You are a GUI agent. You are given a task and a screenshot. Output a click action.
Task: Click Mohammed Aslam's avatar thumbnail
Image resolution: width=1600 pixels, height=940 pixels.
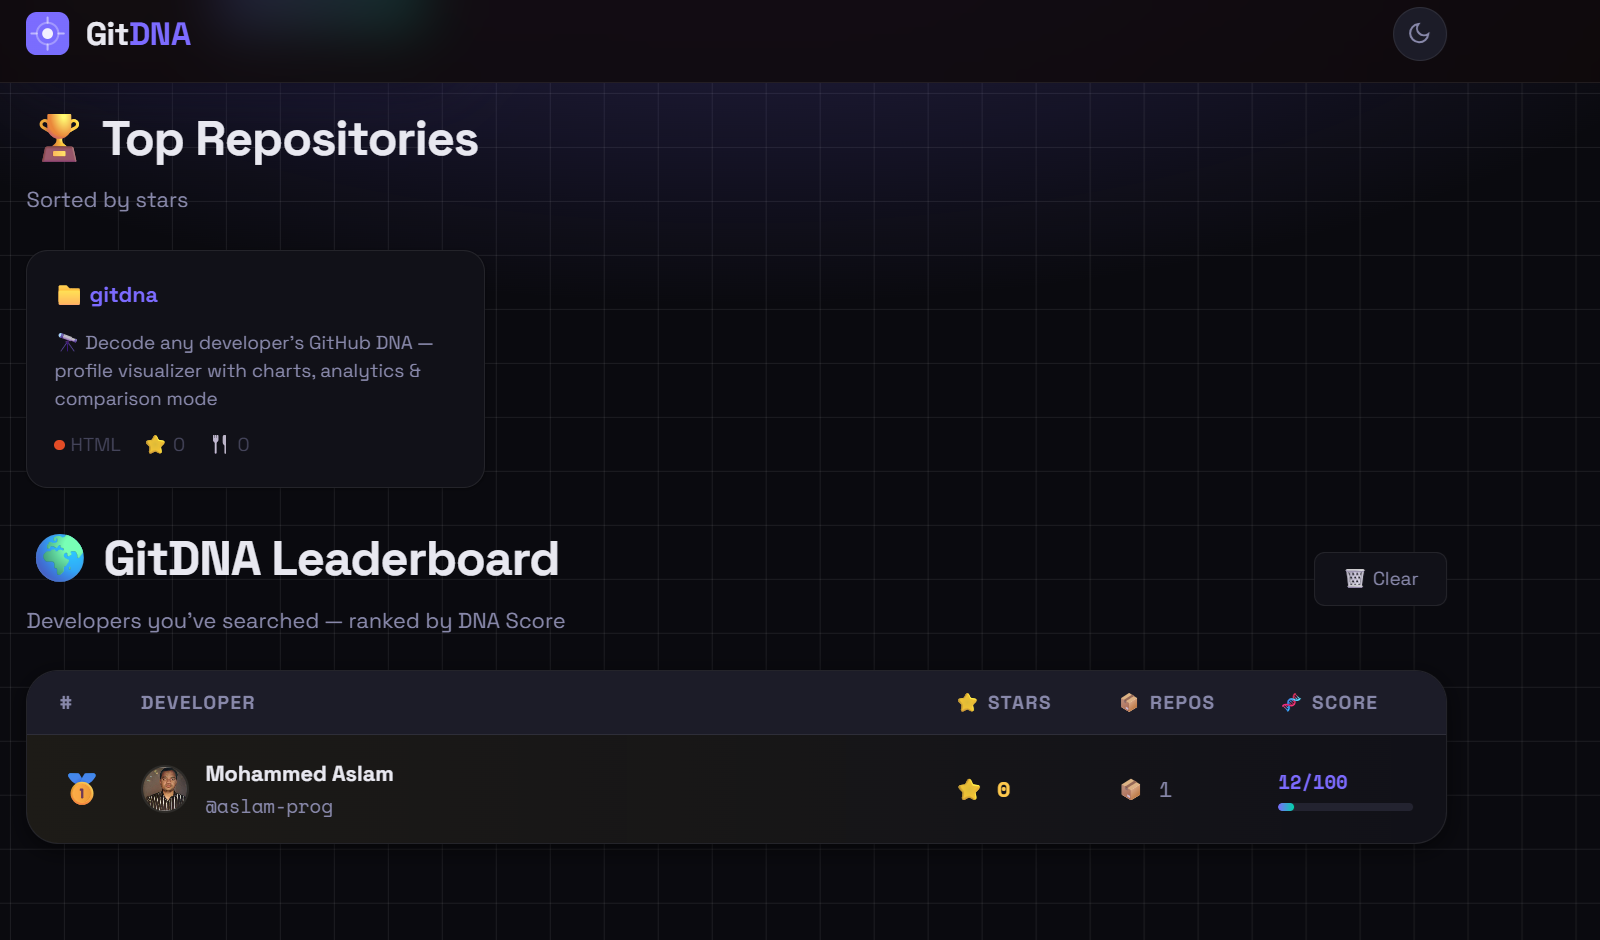pos(164,789)
